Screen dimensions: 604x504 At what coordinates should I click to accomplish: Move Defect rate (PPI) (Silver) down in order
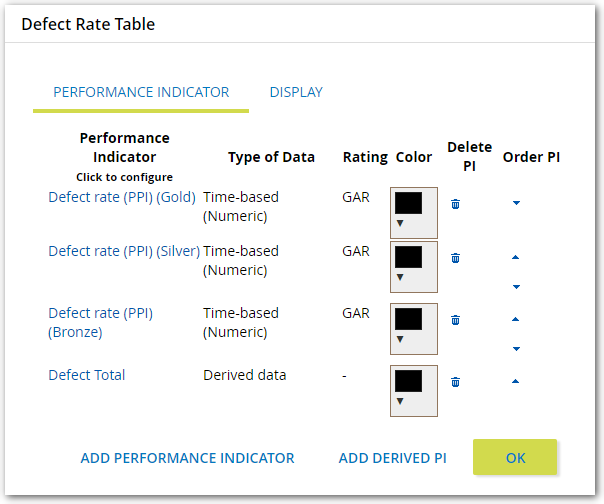pos(516,287)
